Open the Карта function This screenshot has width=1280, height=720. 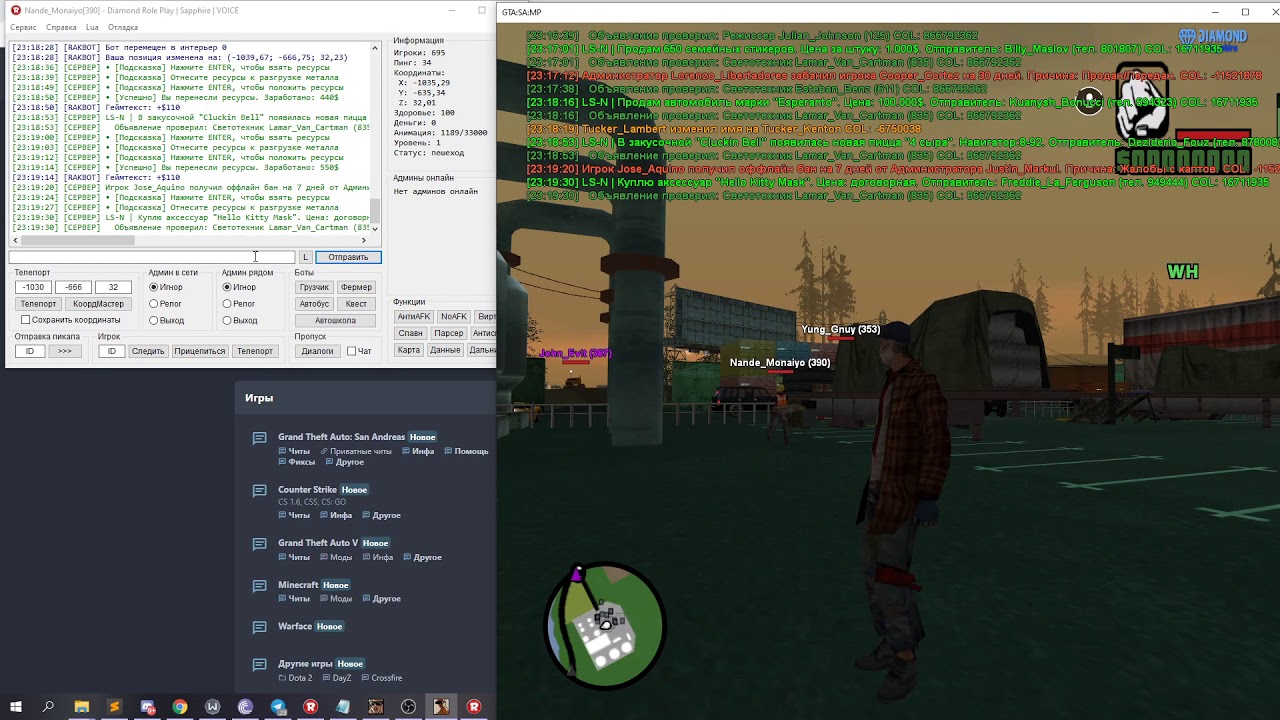[409, 350]
